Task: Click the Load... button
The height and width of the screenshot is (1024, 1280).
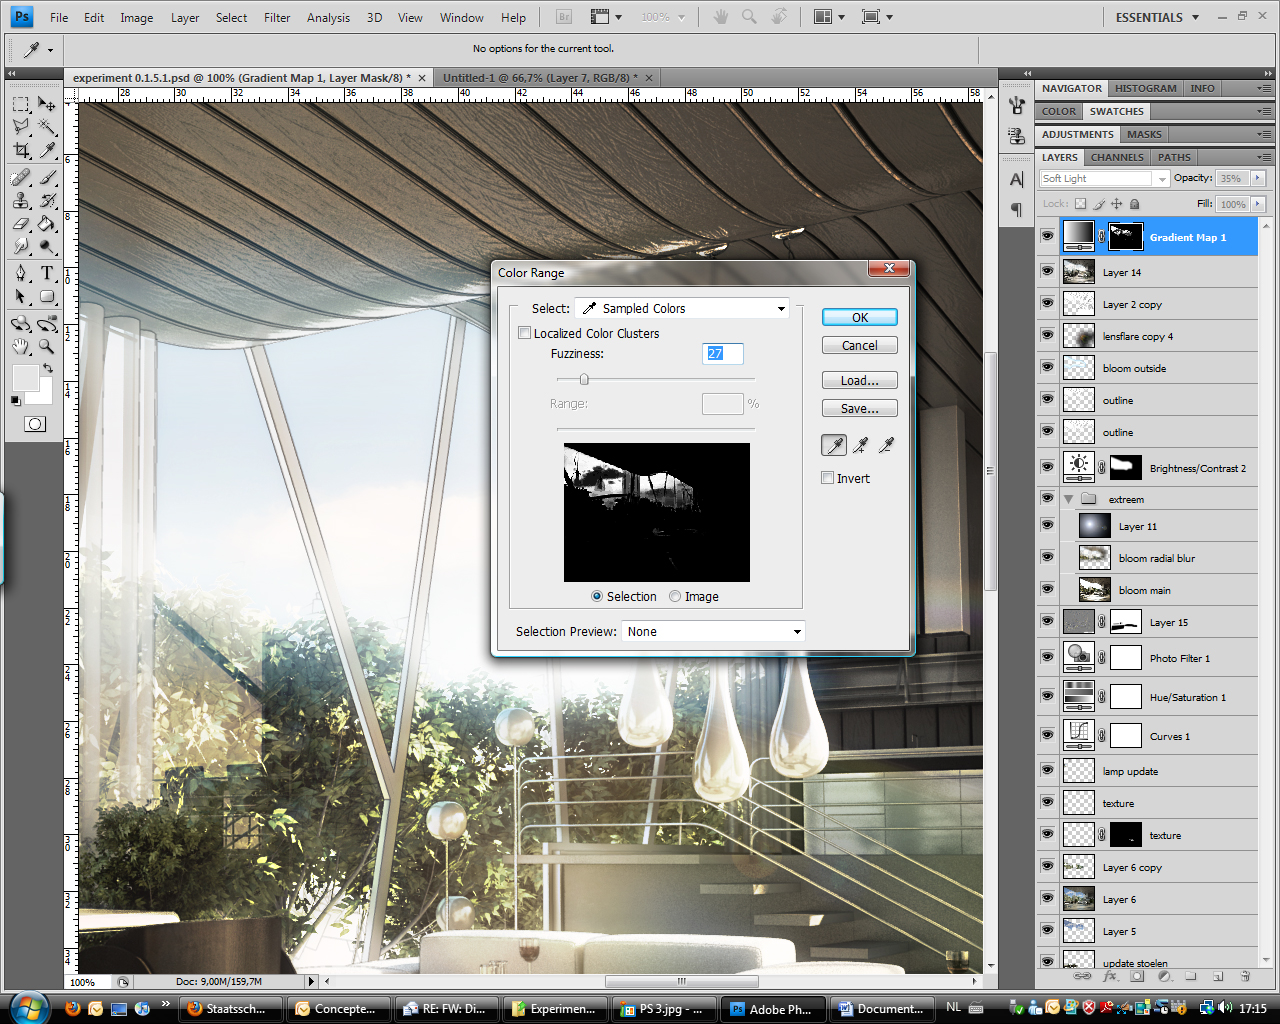Action: point(860,380)
